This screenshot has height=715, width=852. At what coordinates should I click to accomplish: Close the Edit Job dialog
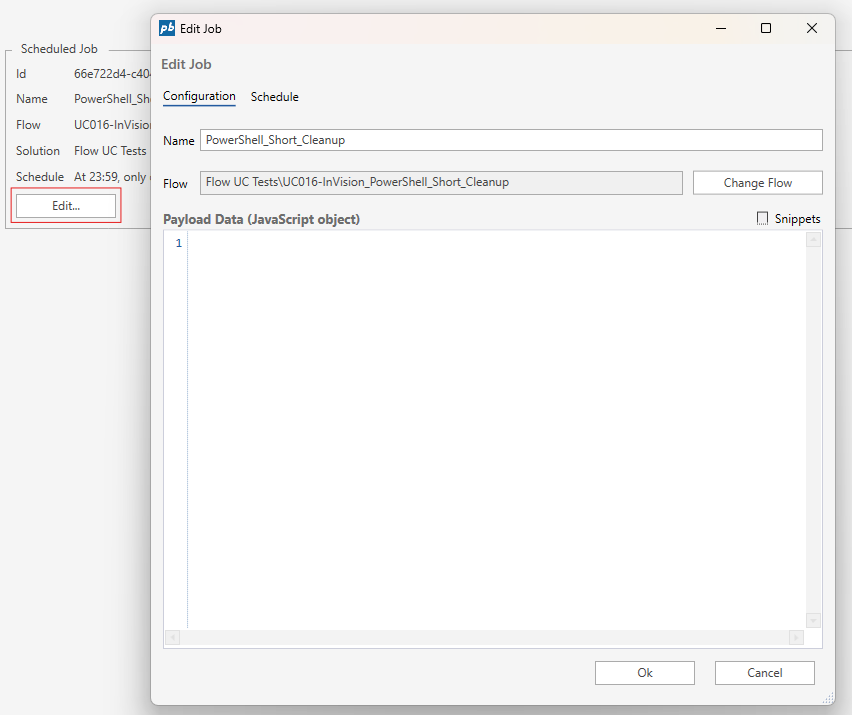tap(811, 29)
